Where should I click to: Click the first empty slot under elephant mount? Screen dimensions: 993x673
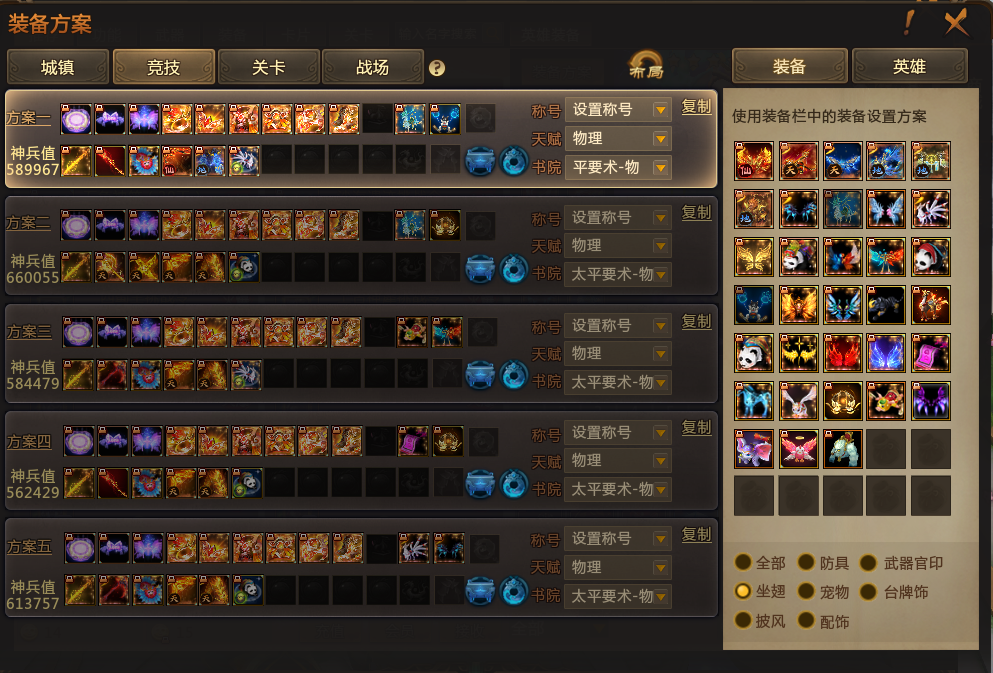[754, 496]
